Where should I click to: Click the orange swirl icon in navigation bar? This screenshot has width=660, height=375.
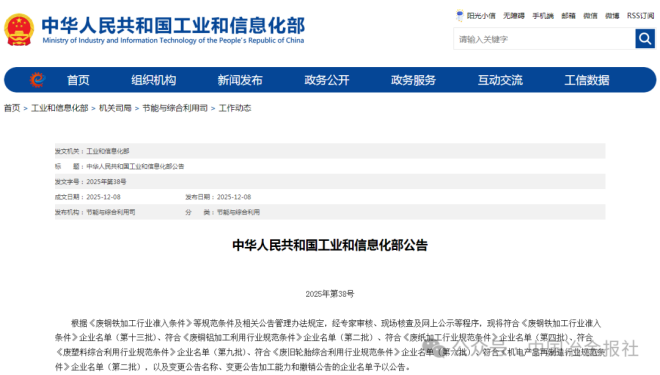(x=37, y=79)
